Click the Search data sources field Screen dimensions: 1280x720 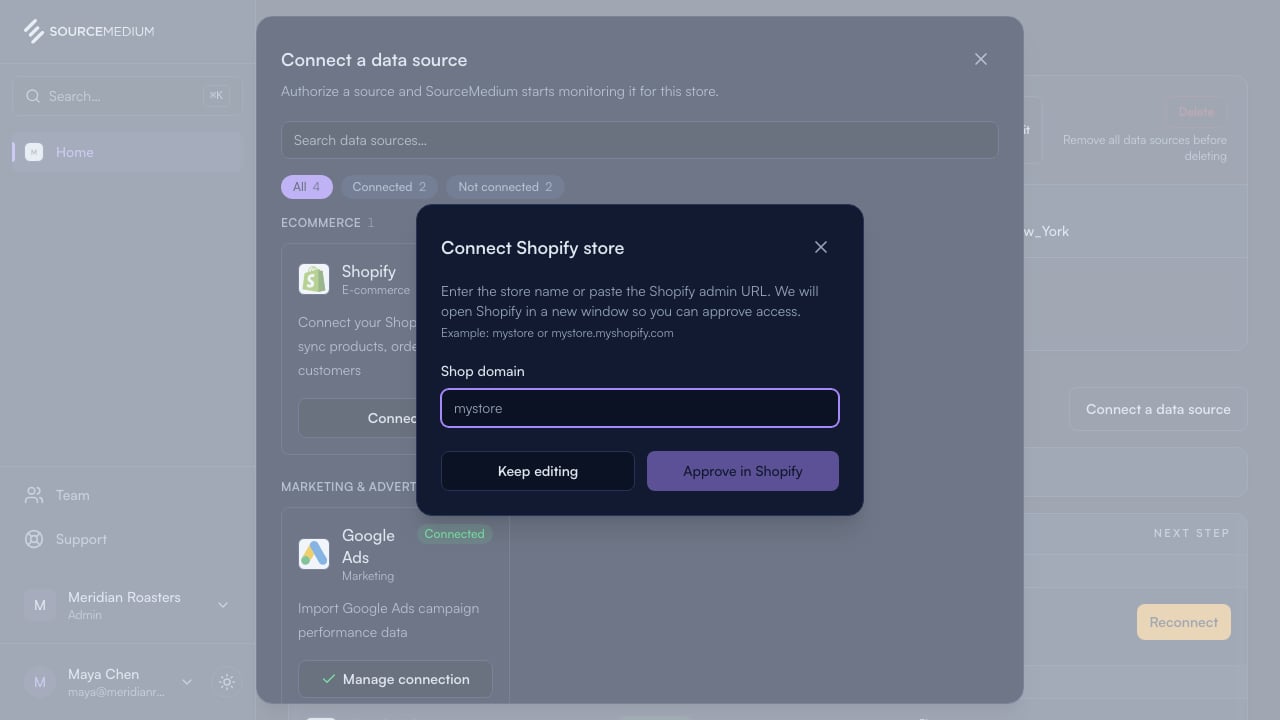click(x=640, y=140)
